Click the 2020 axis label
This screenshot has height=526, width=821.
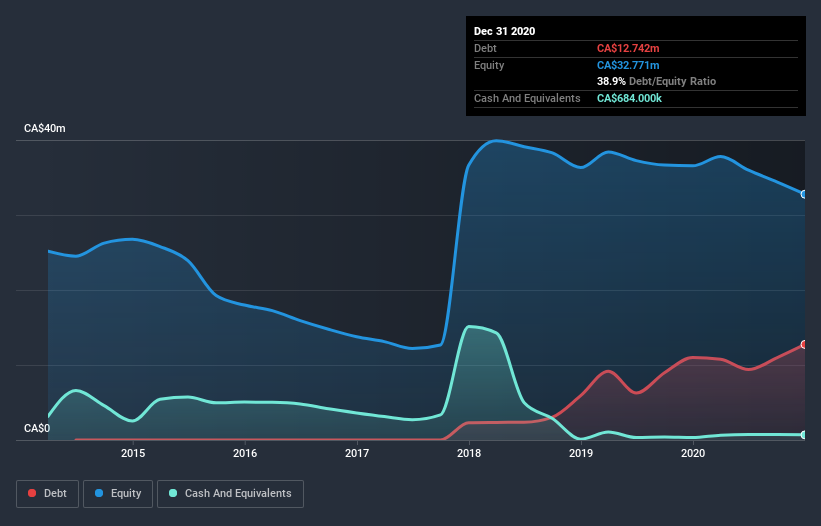(693, 453)
